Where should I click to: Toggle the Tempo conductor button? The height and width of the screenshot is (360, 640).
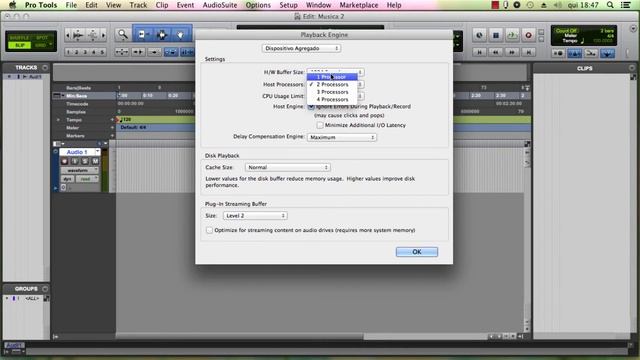[607, 53]
